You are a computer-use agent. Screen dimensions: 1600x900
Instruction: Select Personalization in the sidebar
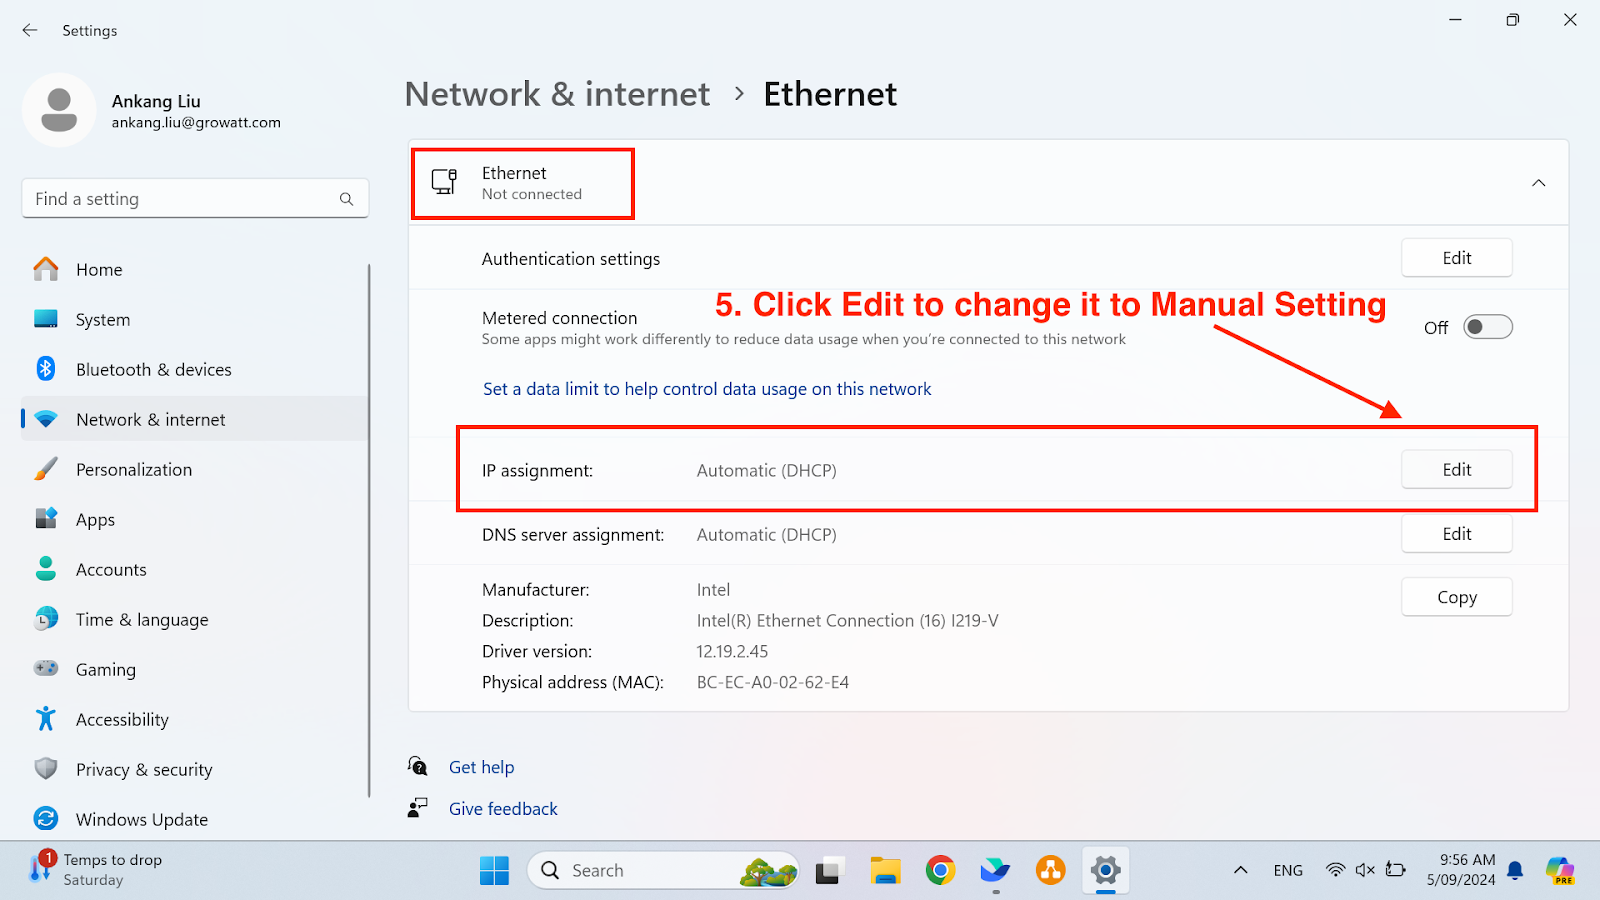tap(133, 469)
